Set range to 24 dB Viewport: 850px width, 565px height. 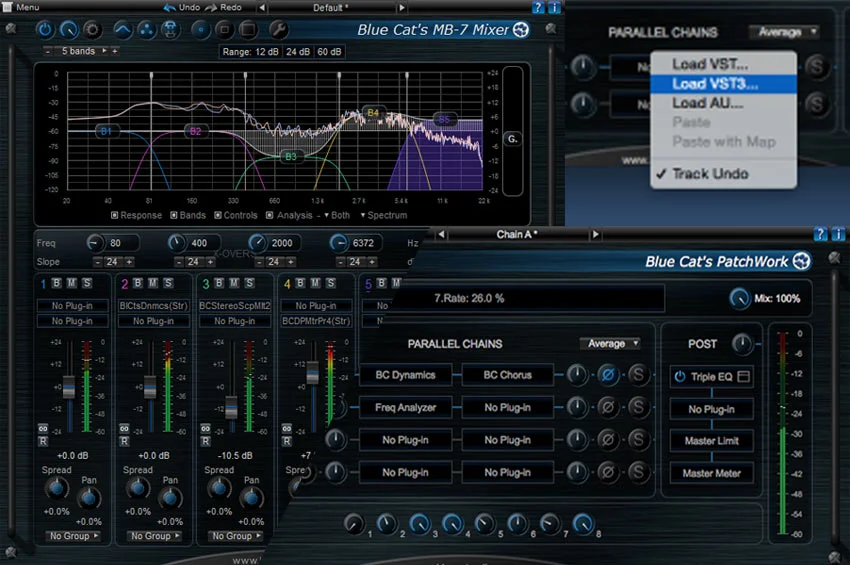298,52
